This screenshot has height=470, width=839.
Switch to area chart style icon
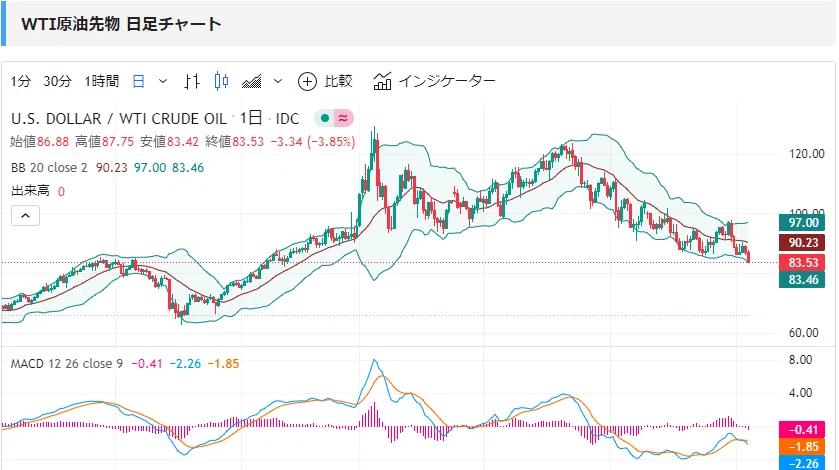click(x=251, y=81)
